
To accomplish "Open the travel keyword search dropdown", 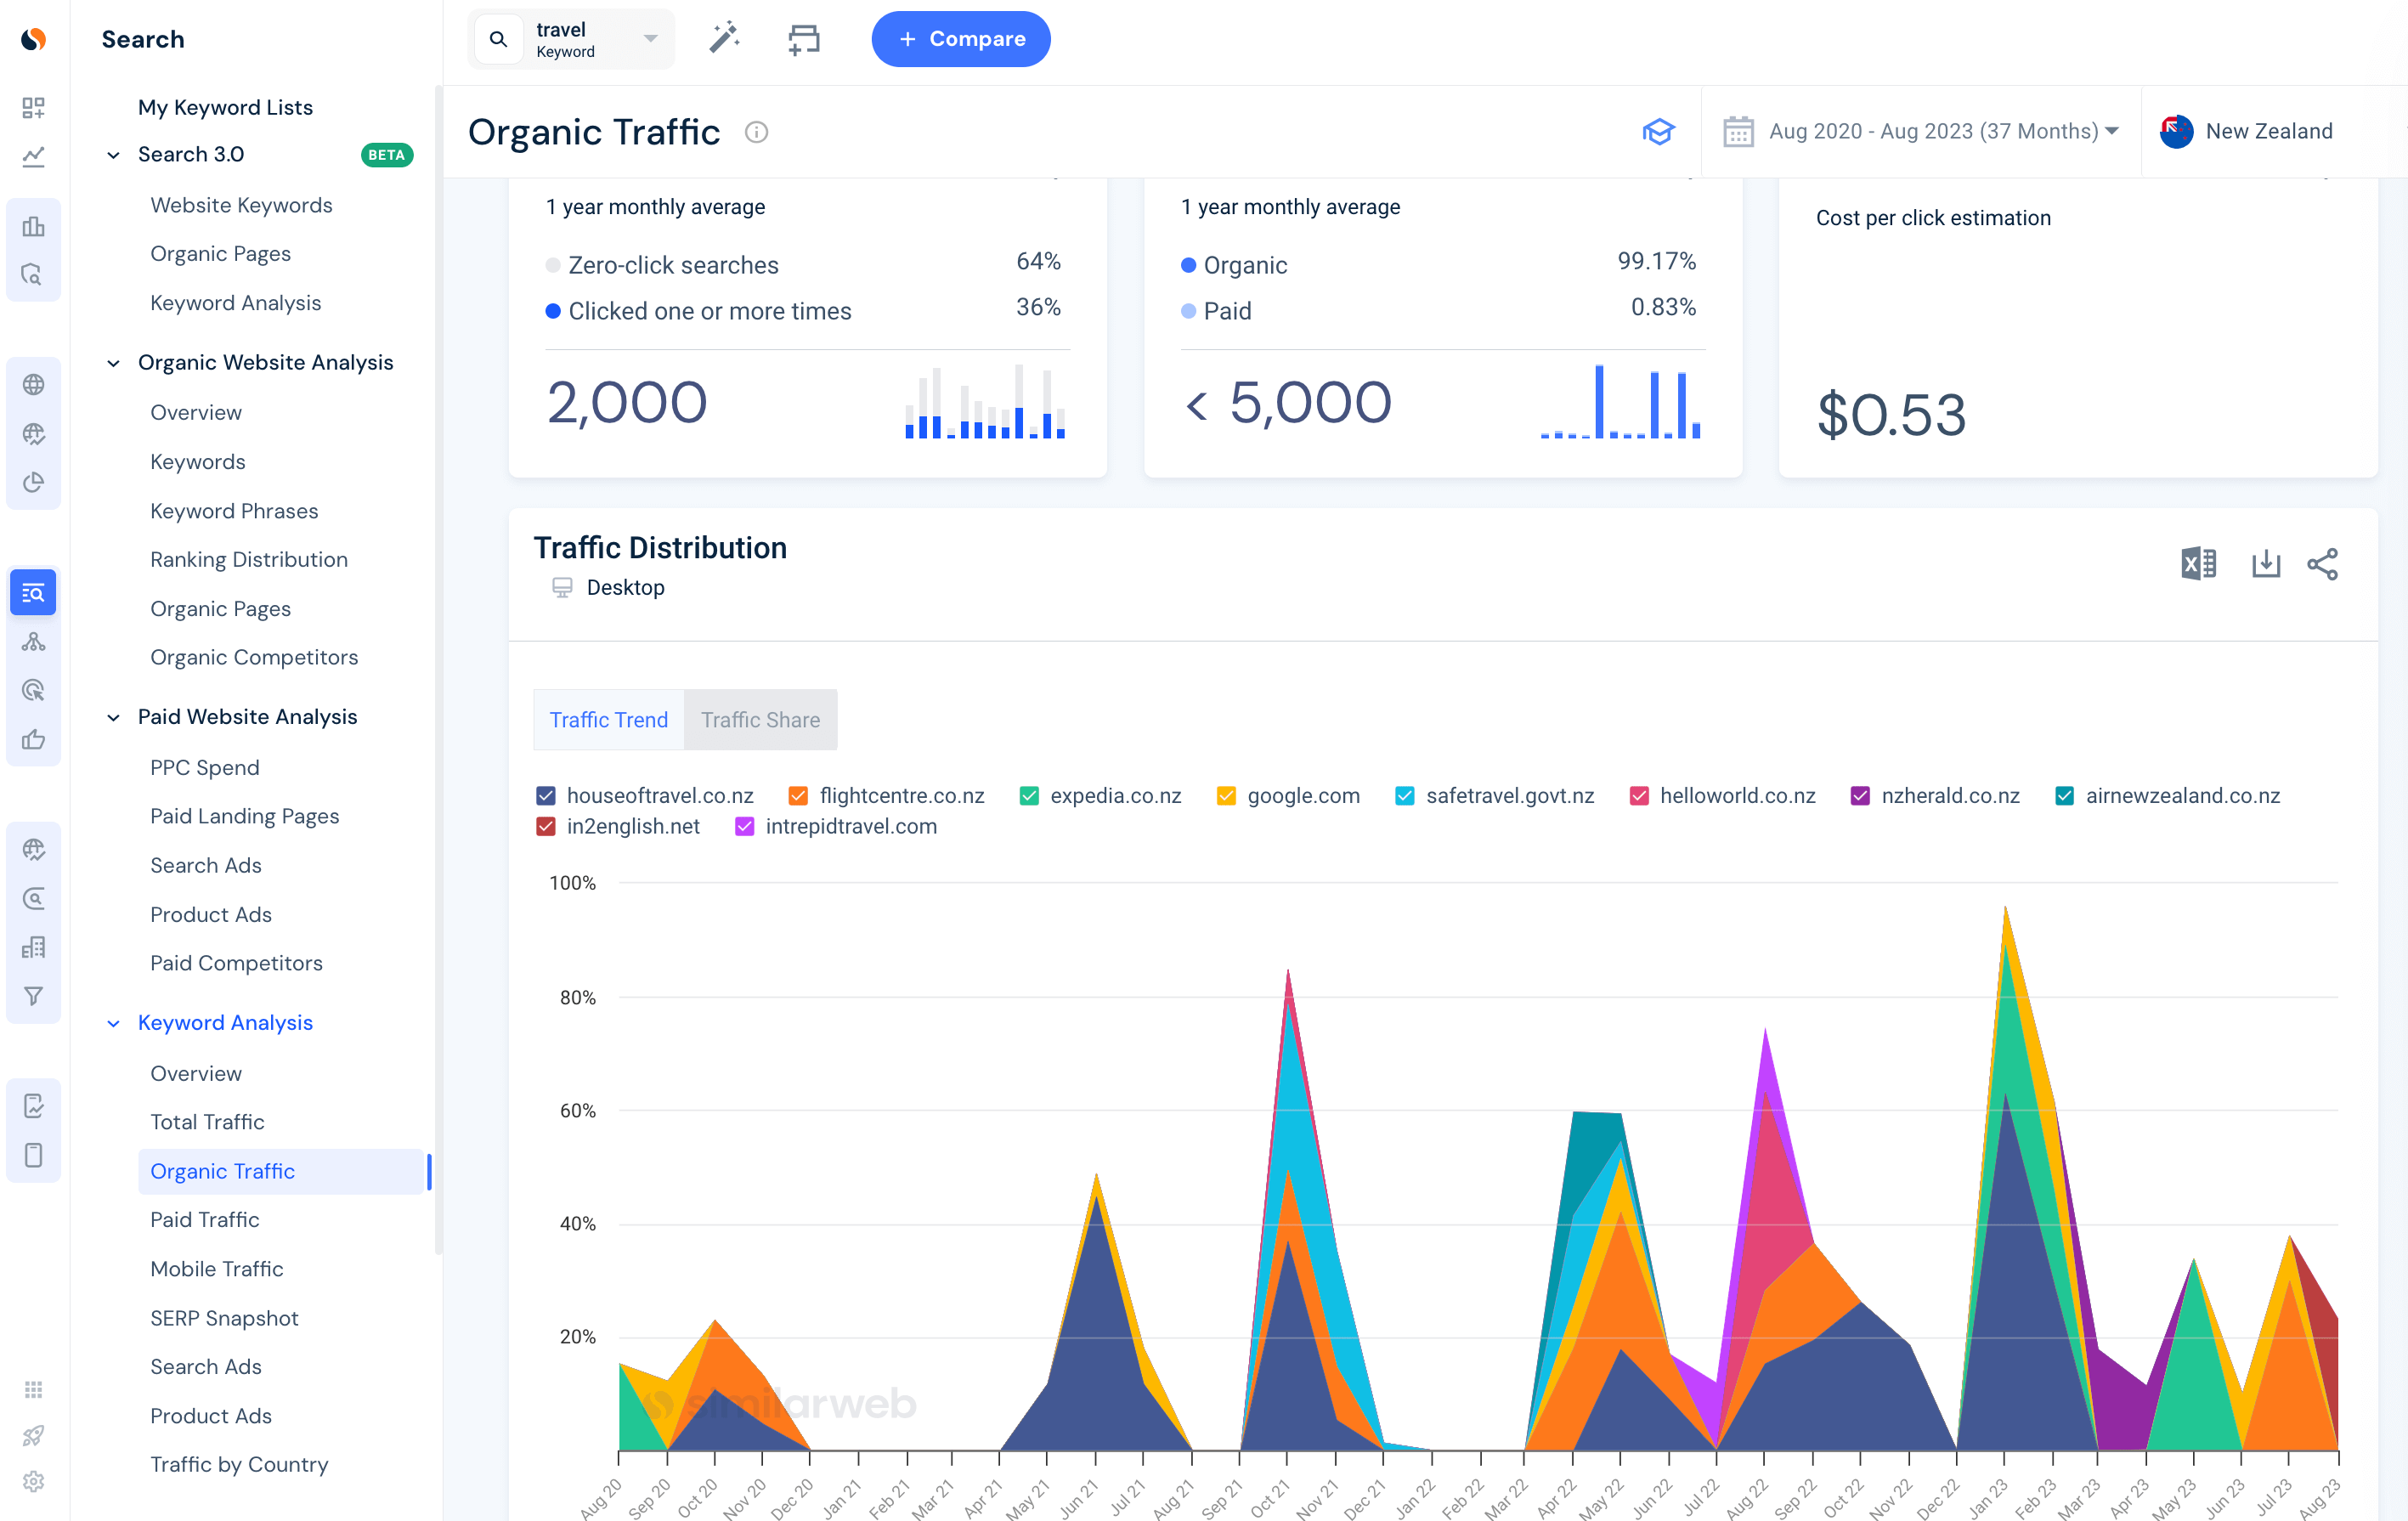I will pyautogui.click(x=648, y=39).
